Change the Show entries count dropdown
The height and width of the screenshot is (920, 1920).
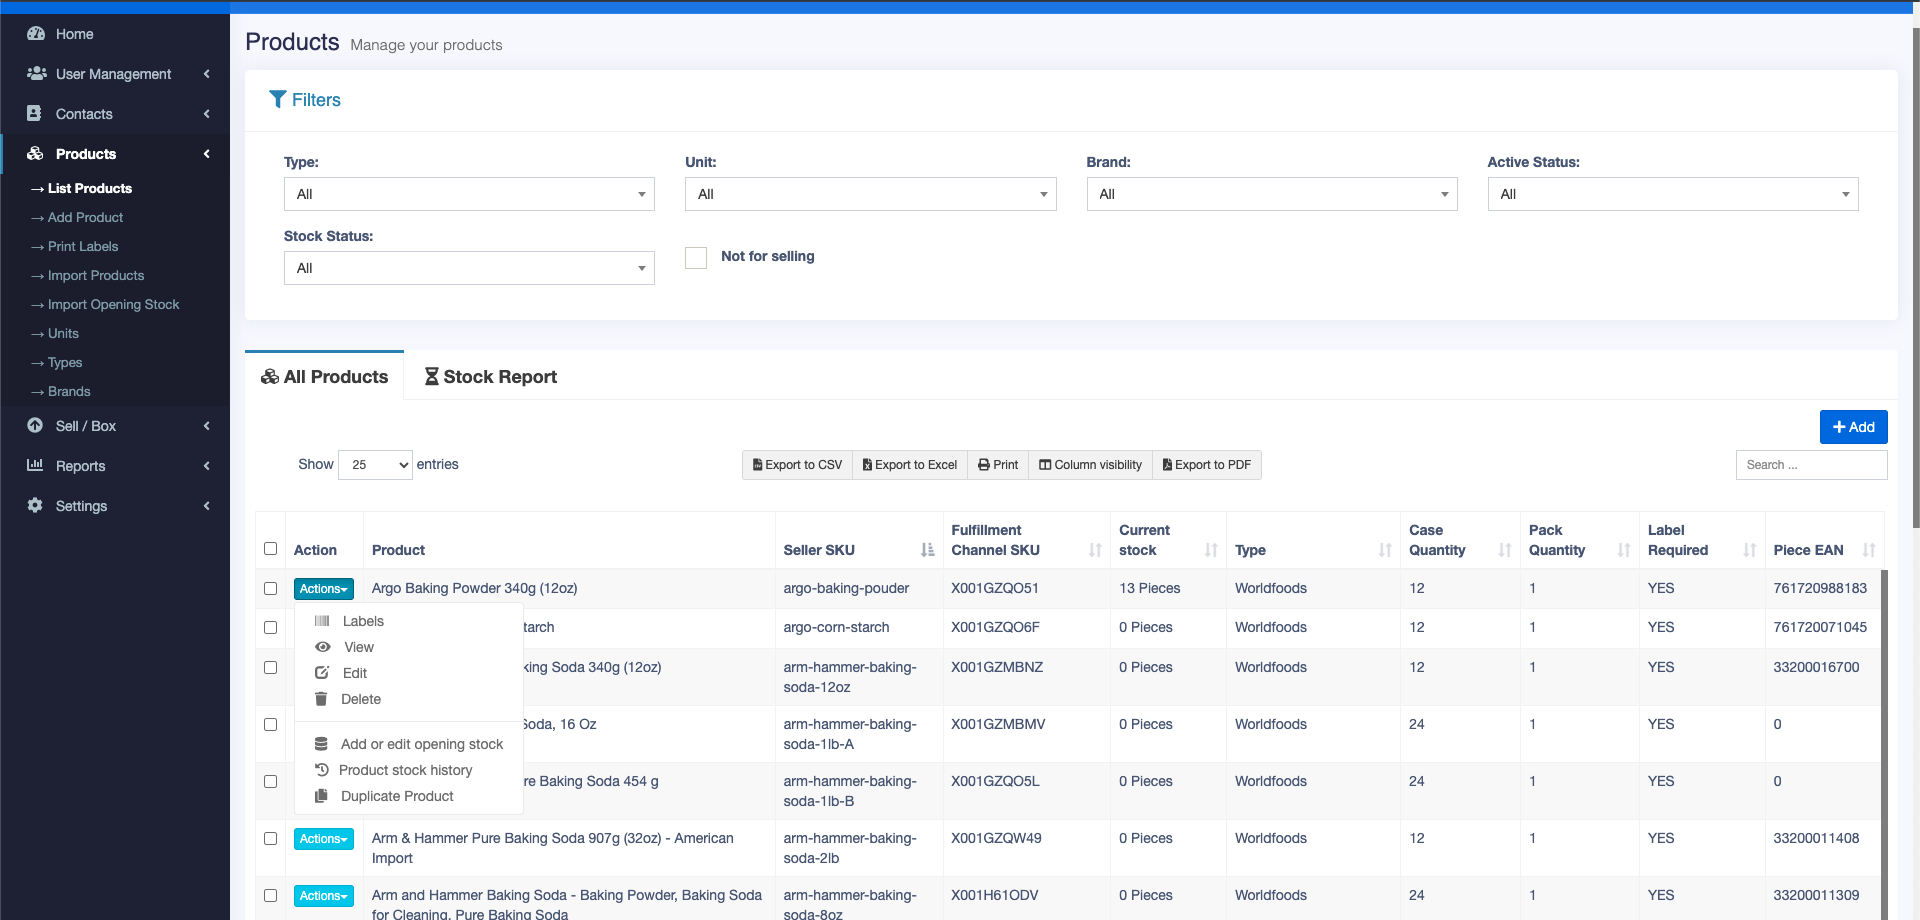375,464
